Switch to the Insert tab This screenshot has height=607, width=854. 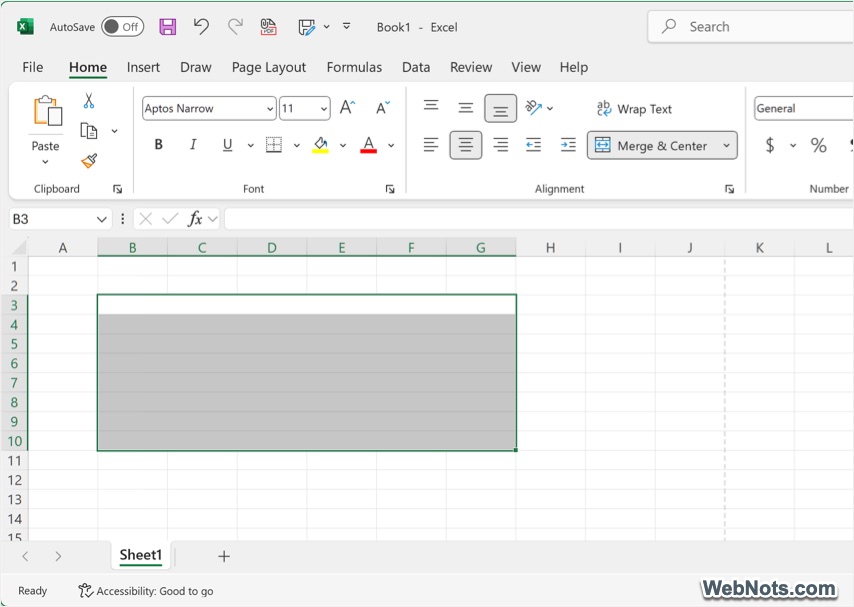pos(143,67)
